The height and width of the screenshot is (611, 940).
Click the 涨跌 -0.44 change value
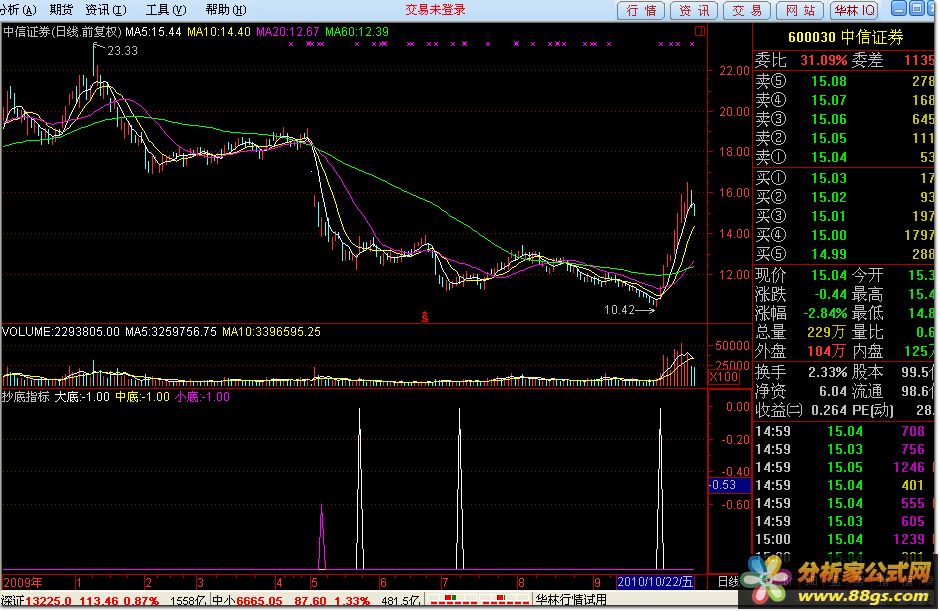pos(830,294)
